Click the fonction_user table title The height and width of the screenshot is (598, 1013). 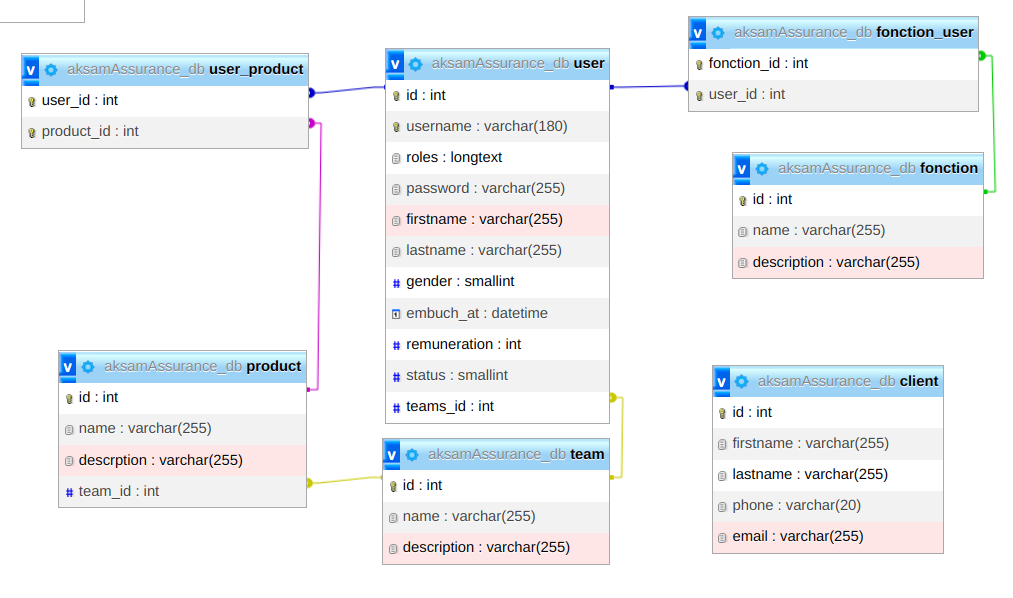tap(924, 32)
